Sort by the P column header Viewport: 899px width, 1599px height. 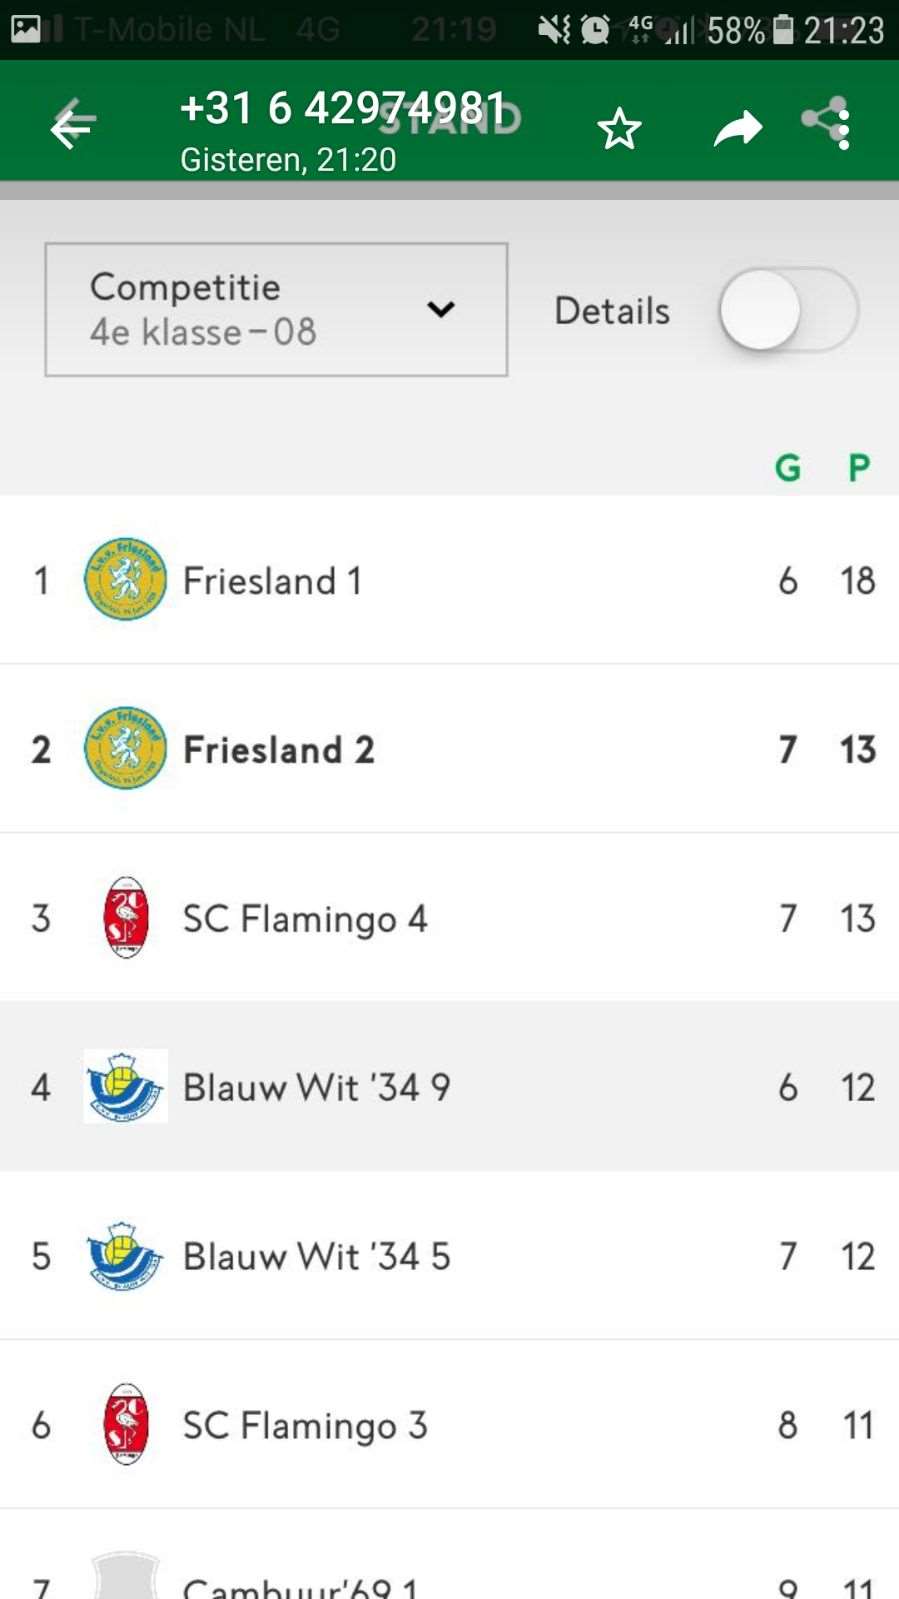(x=859, y=467)
